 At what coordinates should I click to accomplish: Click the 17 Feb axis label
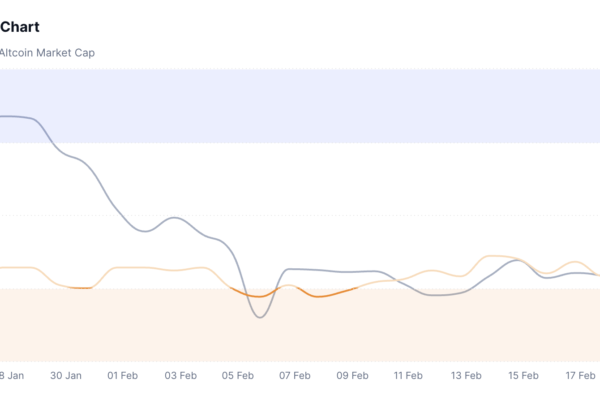[x=581, y=376]
